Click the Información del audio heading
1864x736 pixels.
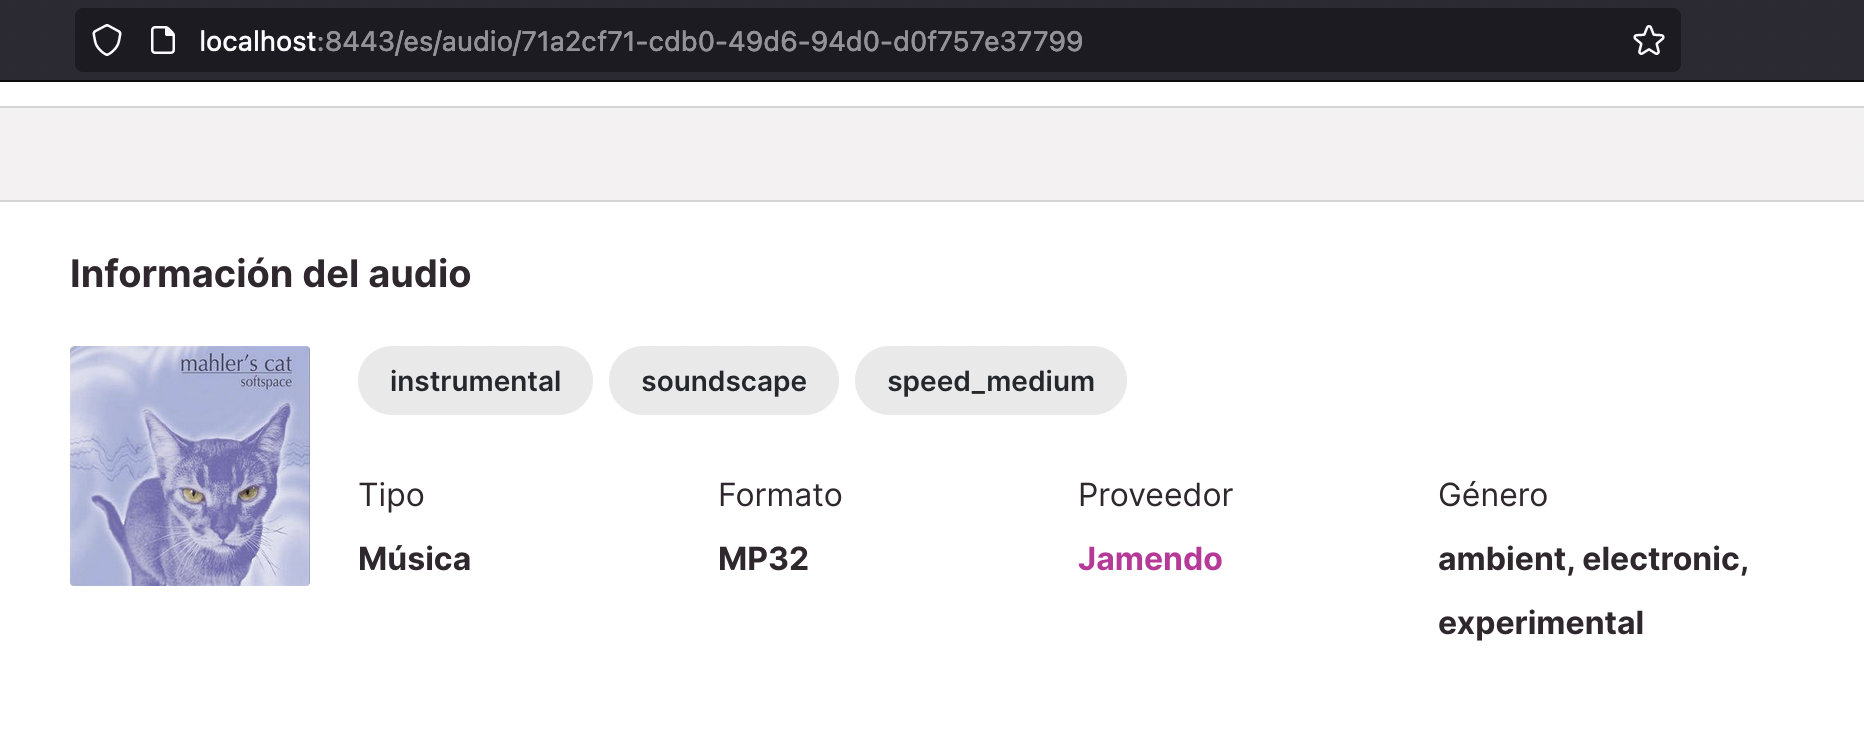coord(270,272)
